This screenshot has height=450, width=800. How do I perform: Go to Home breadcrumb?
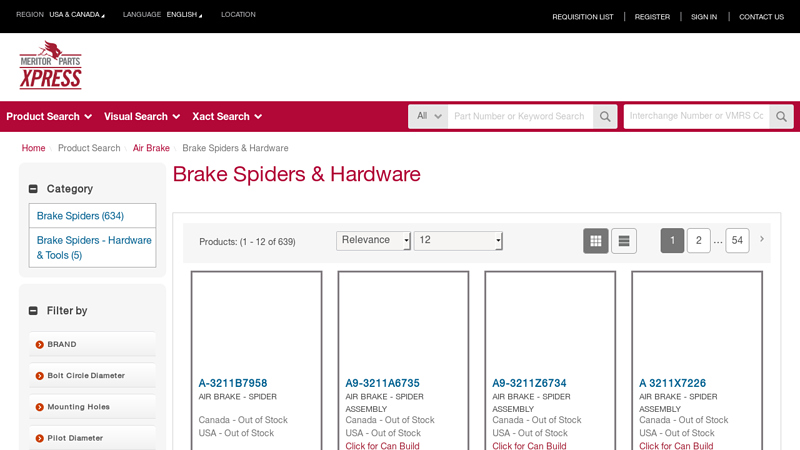click(x=33, y=148)
